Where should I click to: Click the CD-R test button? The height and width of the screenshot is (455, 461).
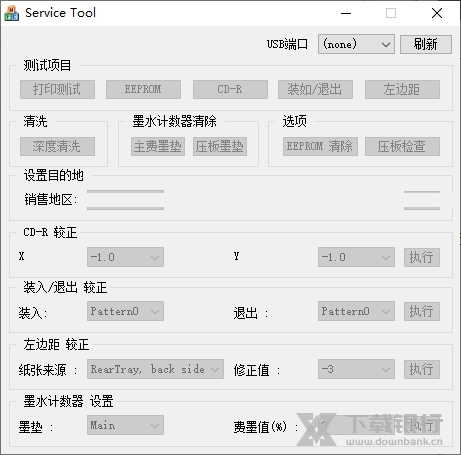point(230,89)
